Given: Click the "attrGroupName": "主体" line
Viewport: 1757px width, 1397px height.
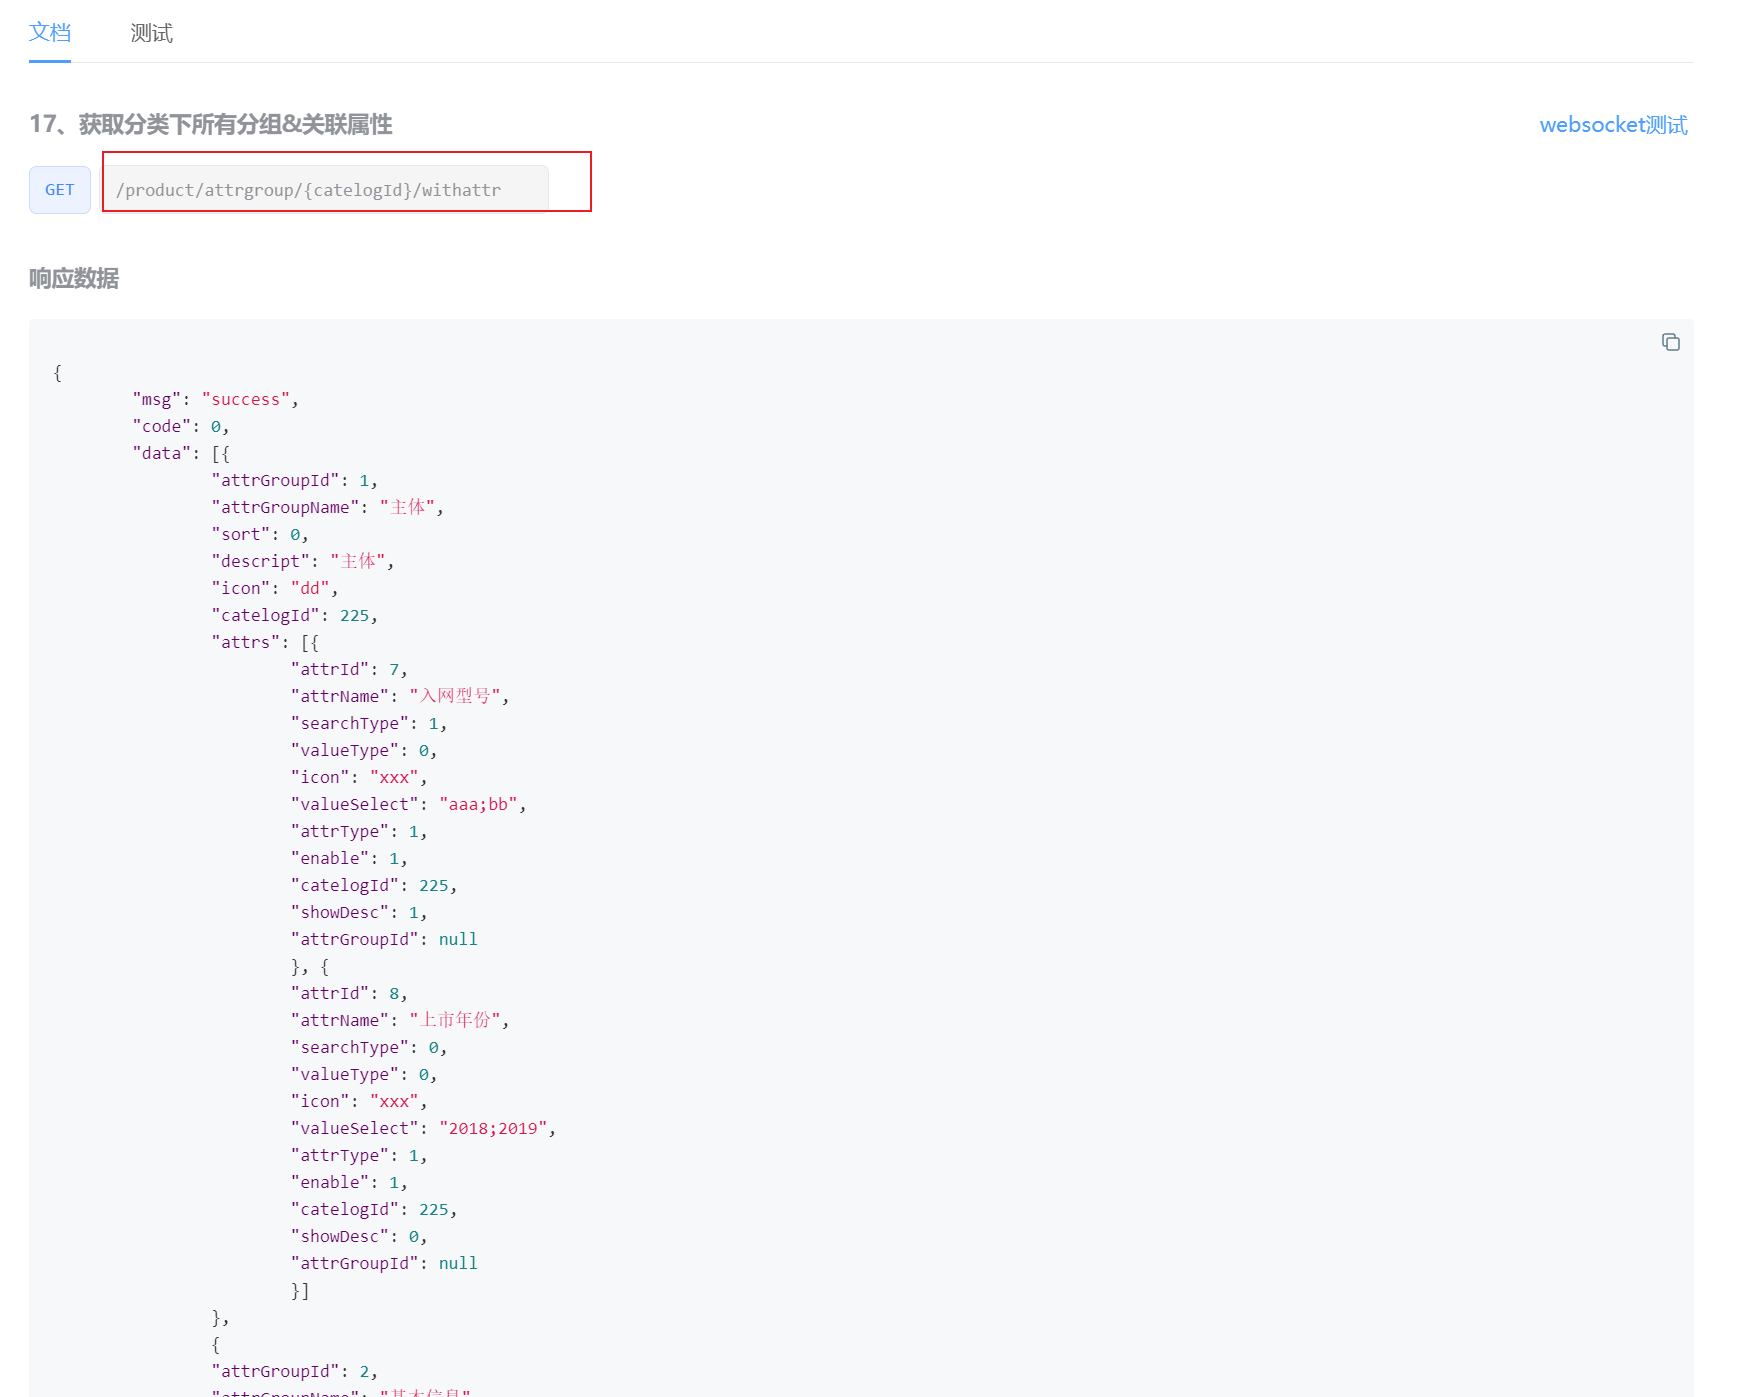Looking at the screenshot, I should click(328, 507).
